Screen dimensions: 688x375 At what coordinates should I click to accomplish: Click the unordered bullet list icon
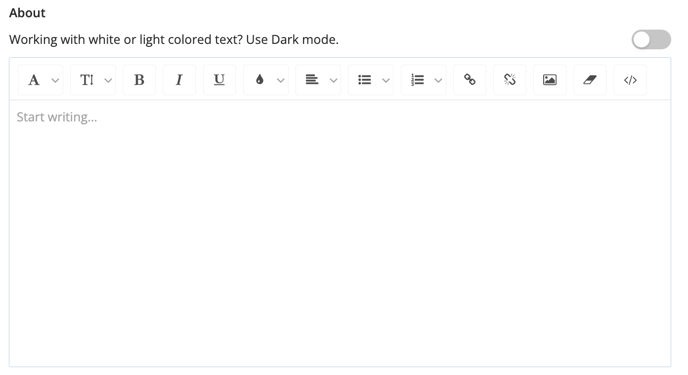[365, 80]
